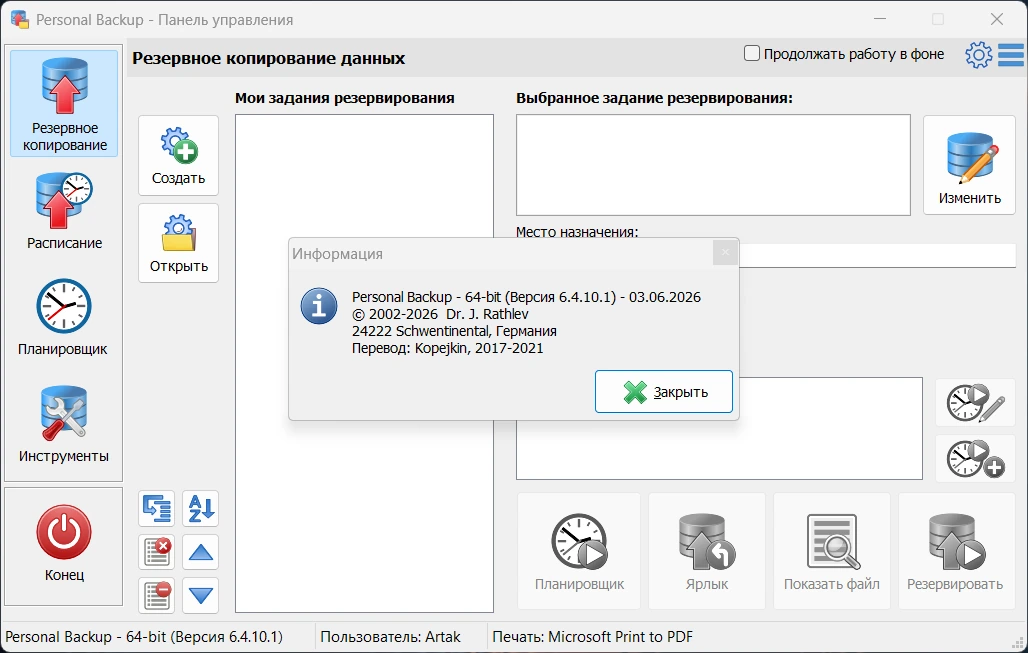Sort tasks alphabetically with A-Z icon

point(201,508)
